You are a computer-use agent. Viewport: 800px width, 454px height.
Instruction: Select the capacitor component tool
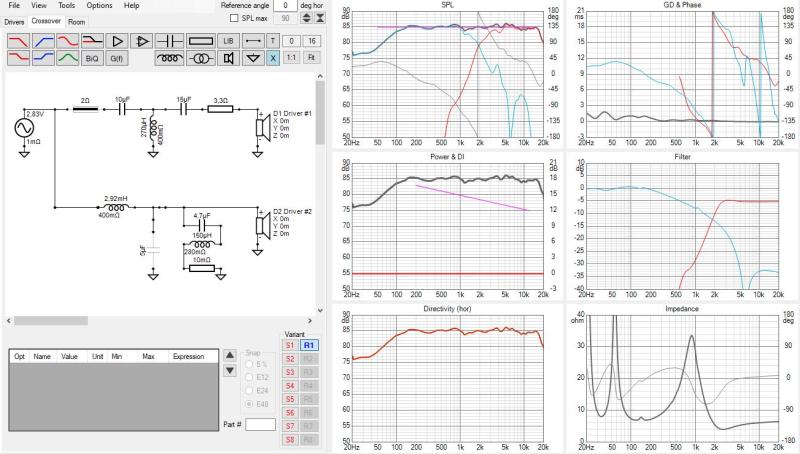click(170, 40)
